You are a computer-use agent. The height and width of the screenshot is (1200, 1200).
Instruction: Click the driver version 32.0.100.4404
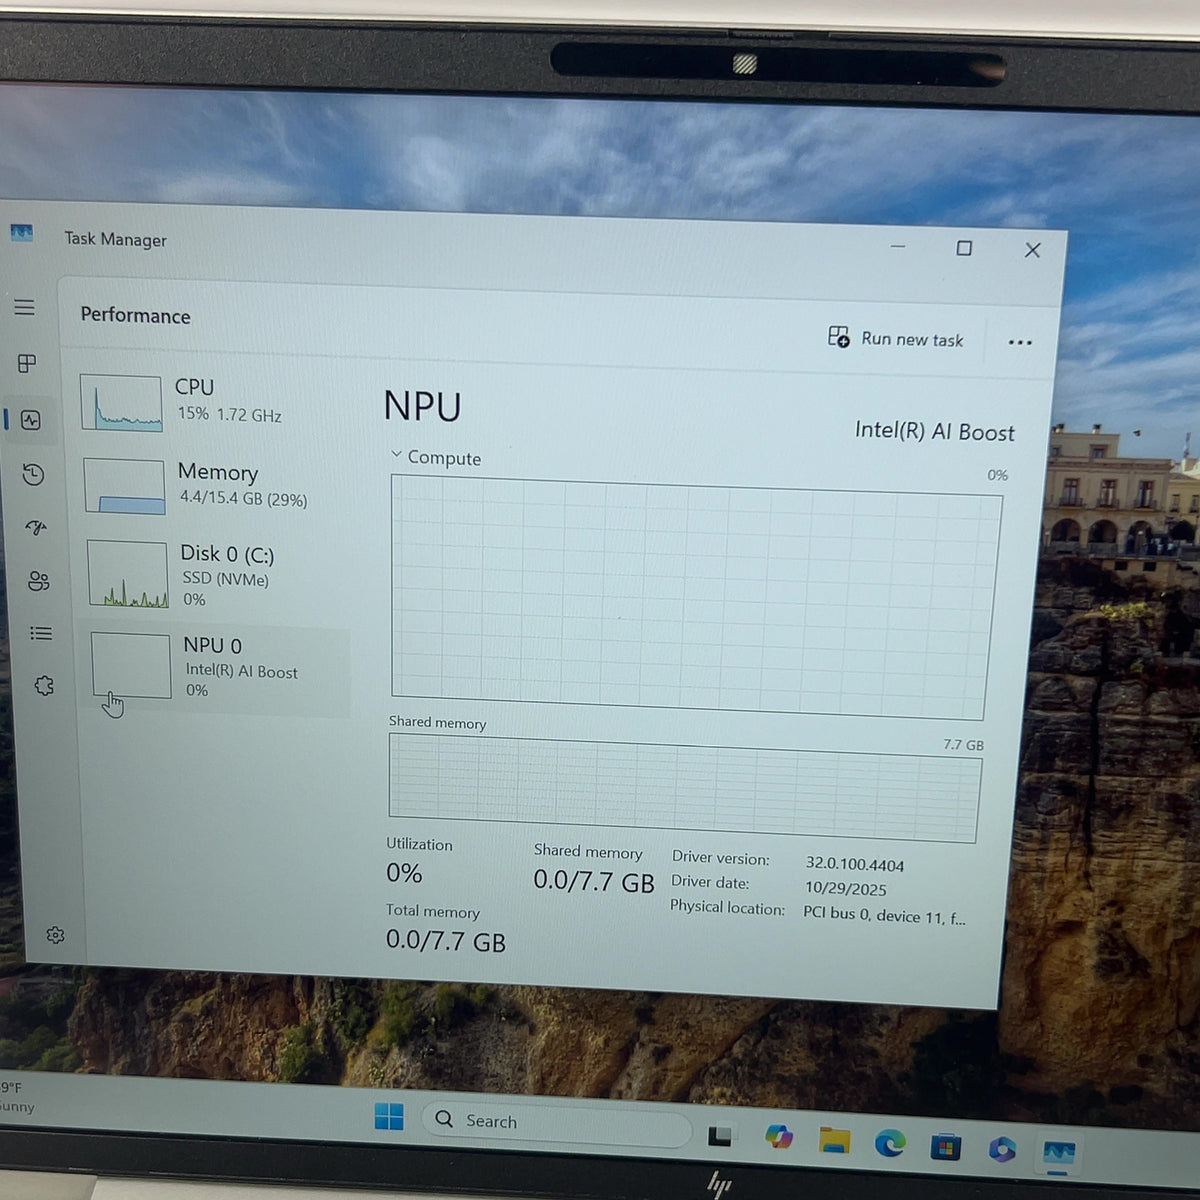tap(855, 865)
